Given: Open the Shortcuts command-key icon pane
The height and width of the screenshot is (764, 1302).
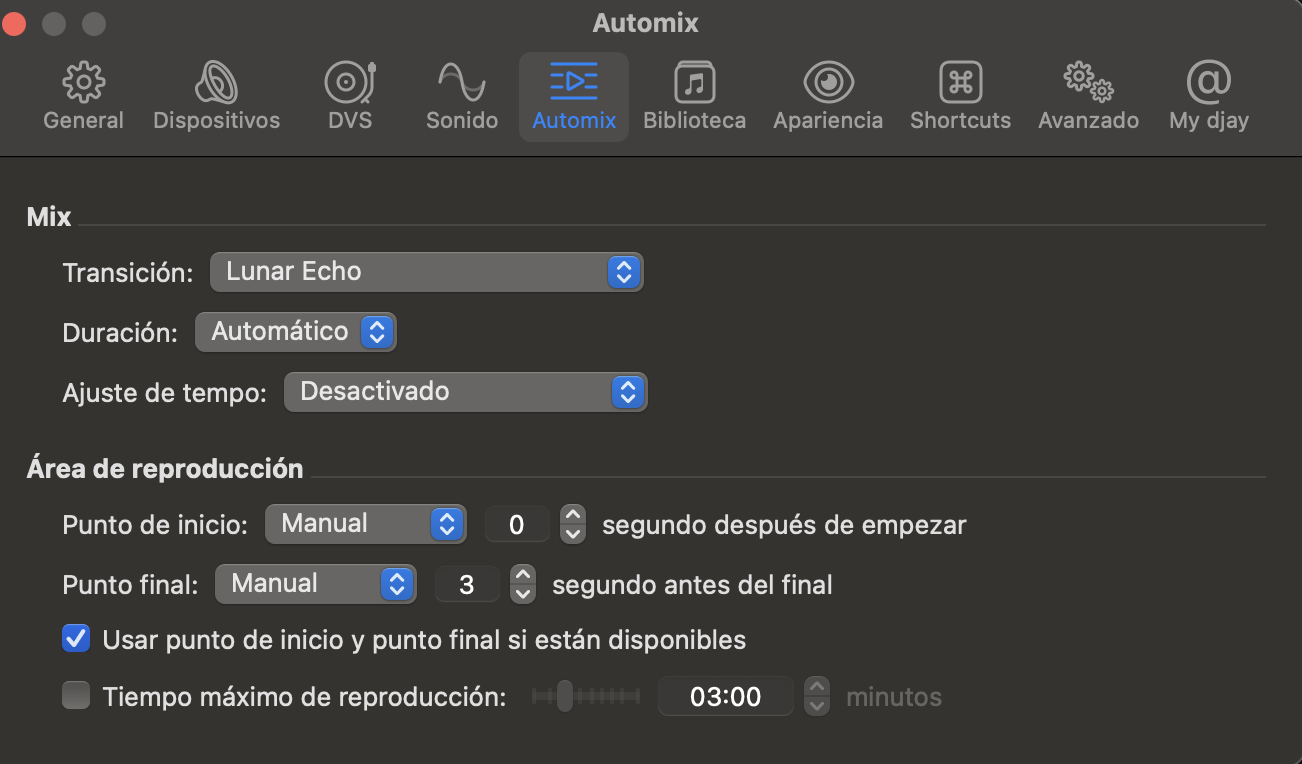Looking at the screenshot, I should 960,96.
